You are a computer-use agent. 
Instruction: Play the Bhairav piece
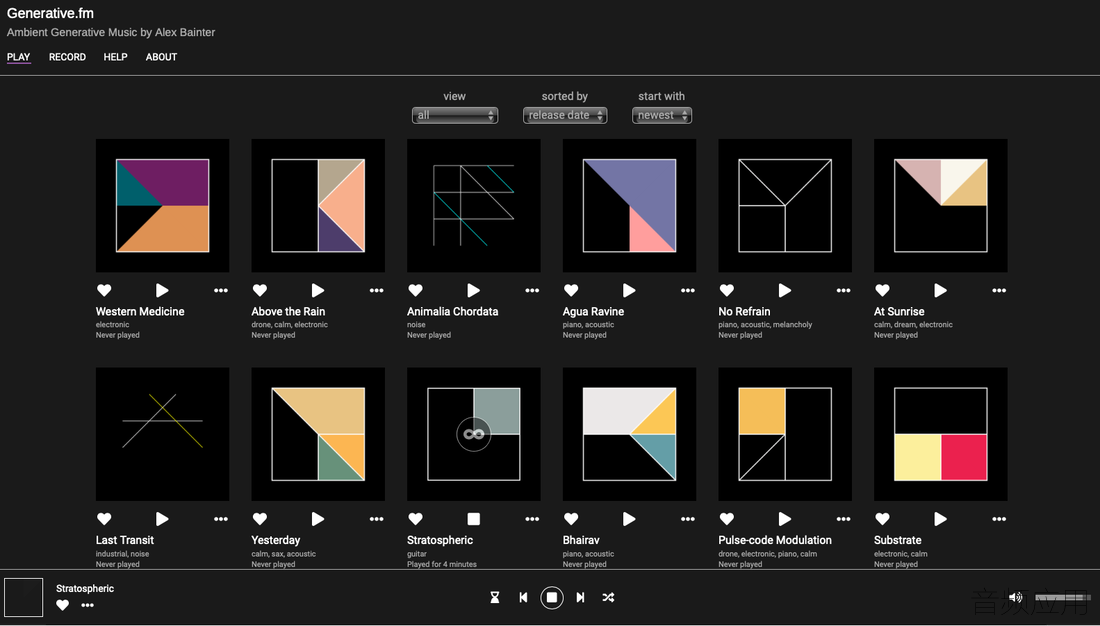click(629, 519)
